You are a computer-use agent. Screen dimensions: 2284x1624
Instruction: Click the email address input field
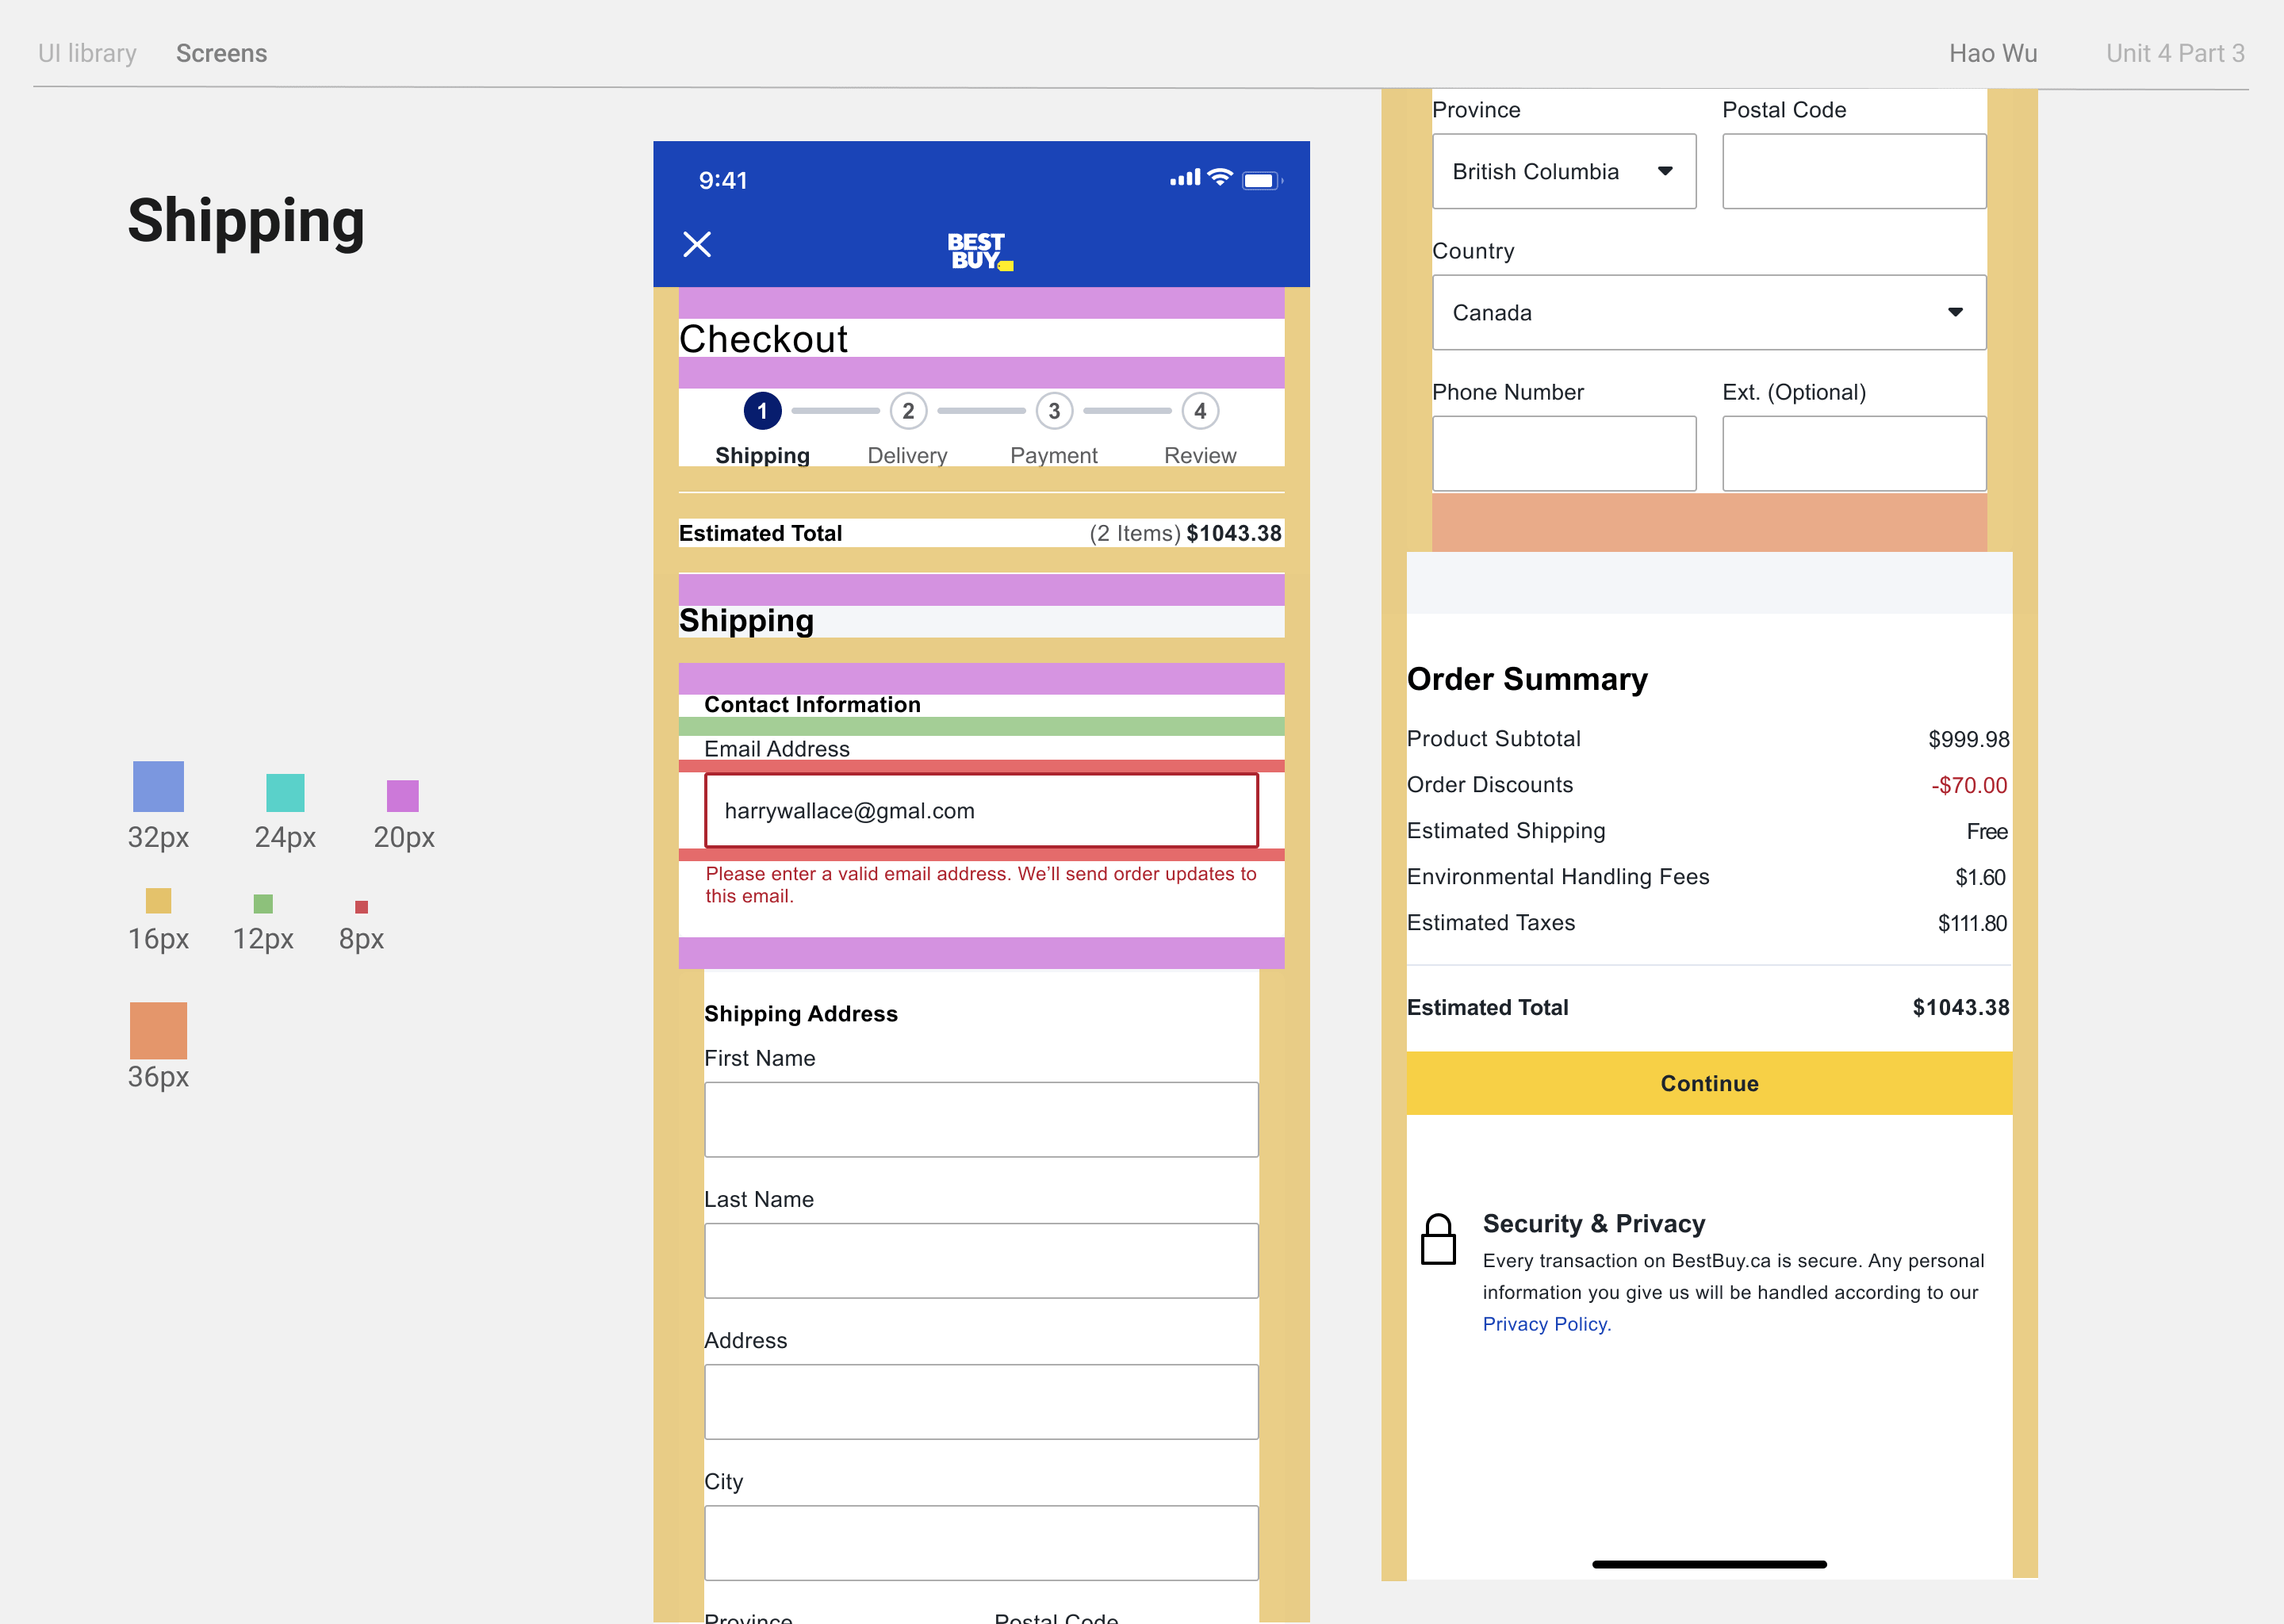pos(980,811)
